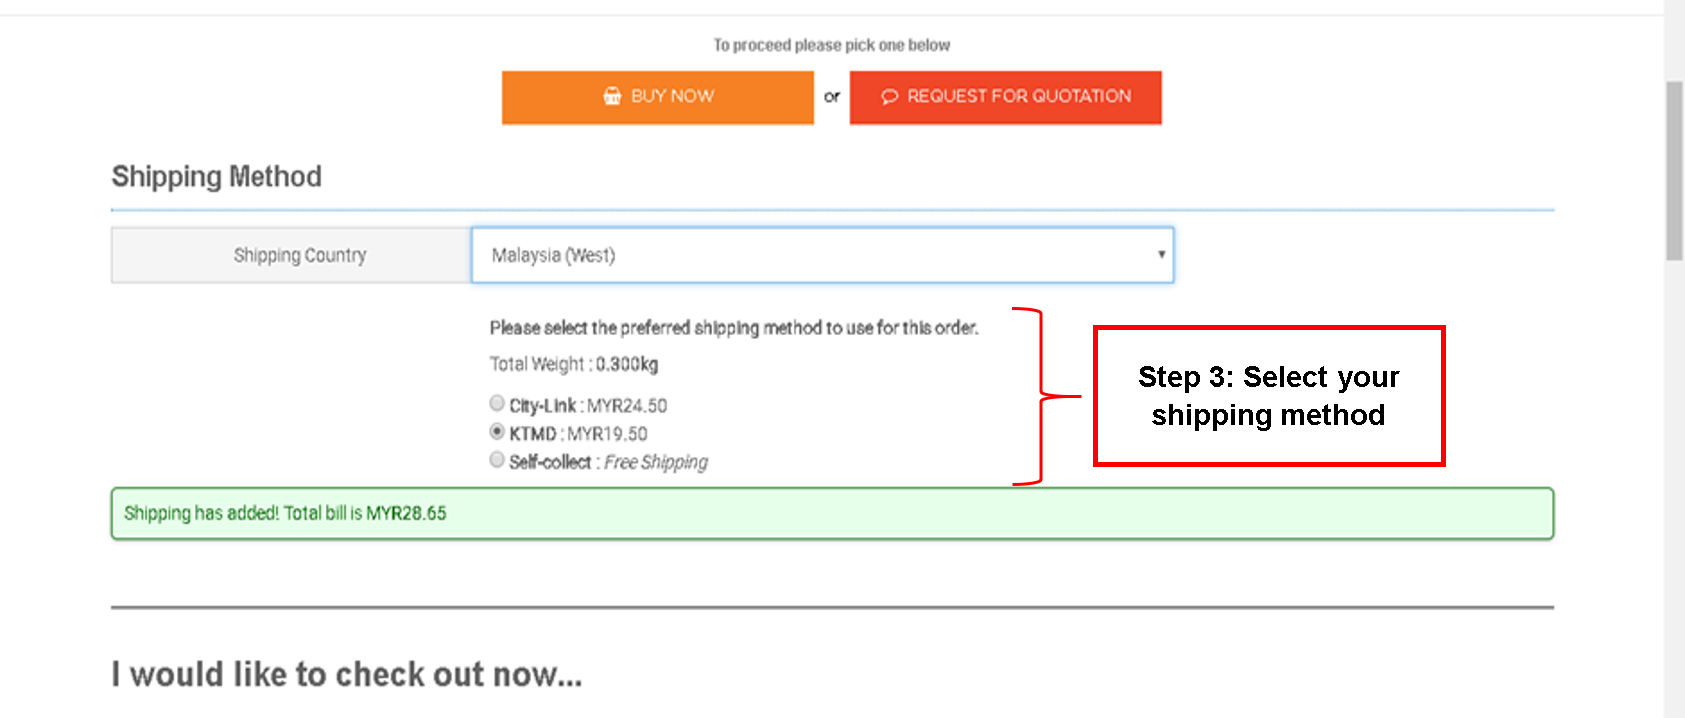Click the City-Link MYR24.50 label
This screenshot has width=1685, height=718.
[x=588, y=405]
